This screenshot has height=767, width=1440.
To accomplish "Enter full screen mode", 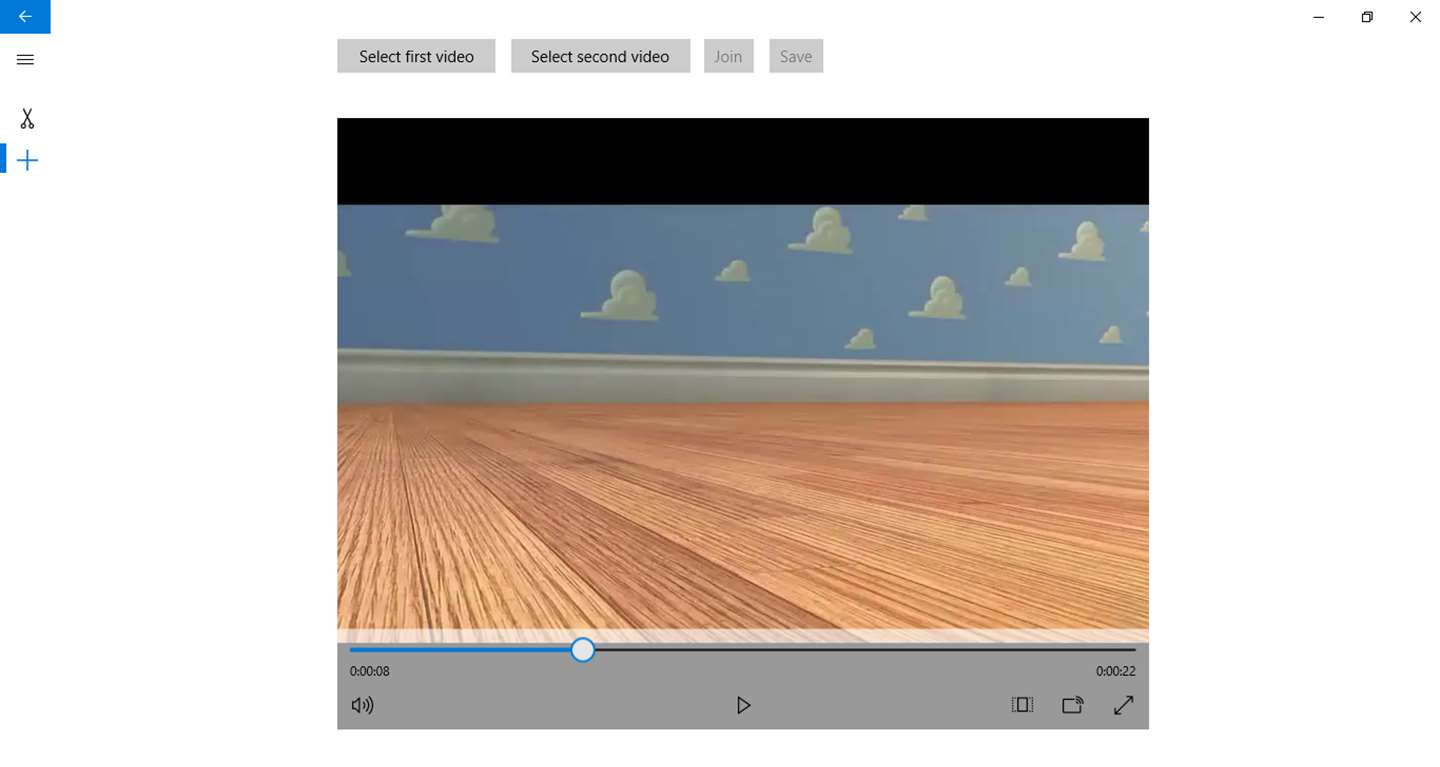I will [1124, 705].
